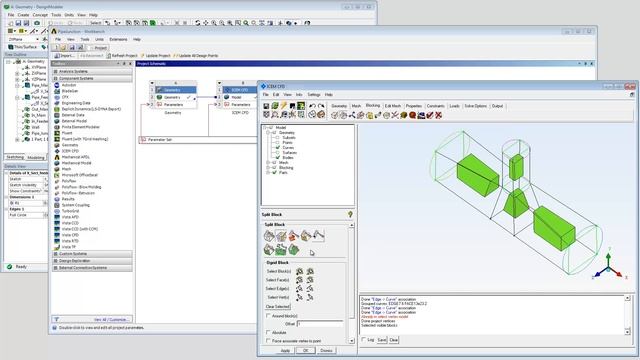
Task: Click the Save icon in DesignModeler toolbar
Action: pos(18,23)
